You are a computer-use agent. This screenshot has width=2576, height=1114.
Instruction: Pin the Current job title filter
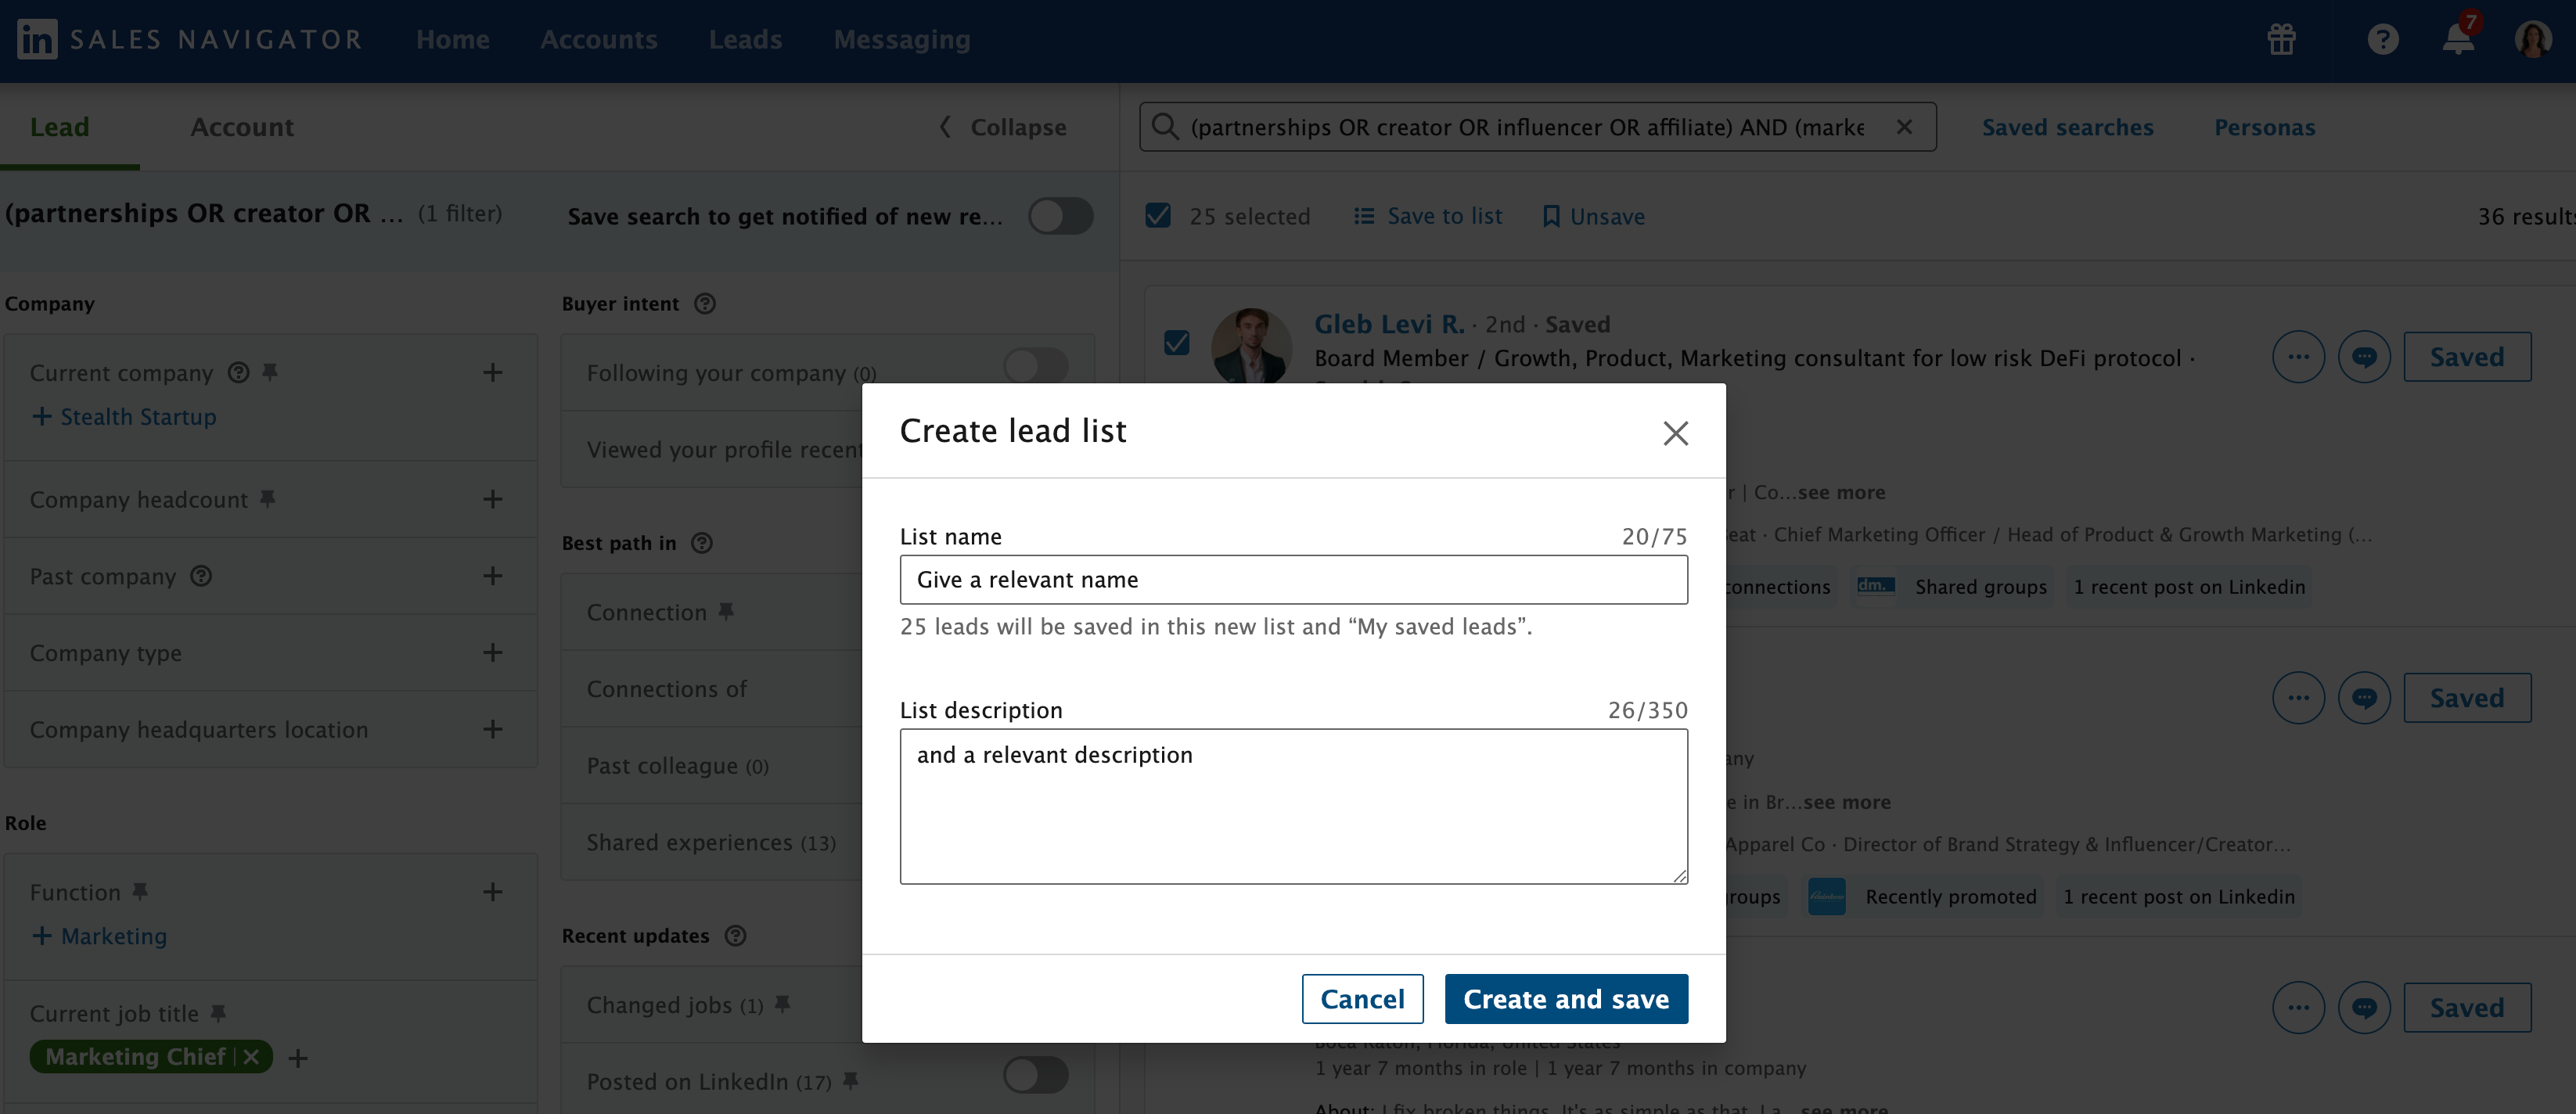(x=218, y=1012)
